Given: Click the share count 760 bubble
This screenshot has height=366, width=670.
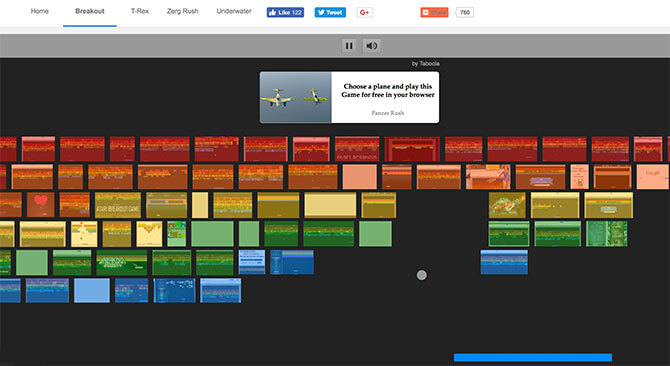Looking at the screenshot, I should tap(464, 12).
